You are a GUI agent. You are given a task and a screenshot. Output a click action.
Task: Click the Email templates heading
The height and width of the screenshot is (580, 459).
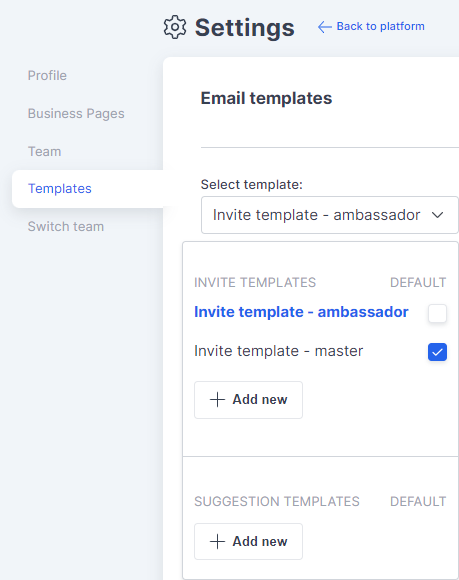(x=266, y=98)
